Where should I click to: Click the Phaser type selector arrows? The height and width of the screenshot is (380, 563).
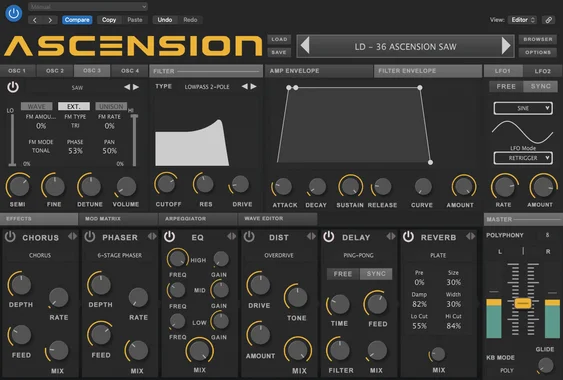point(152,236)
